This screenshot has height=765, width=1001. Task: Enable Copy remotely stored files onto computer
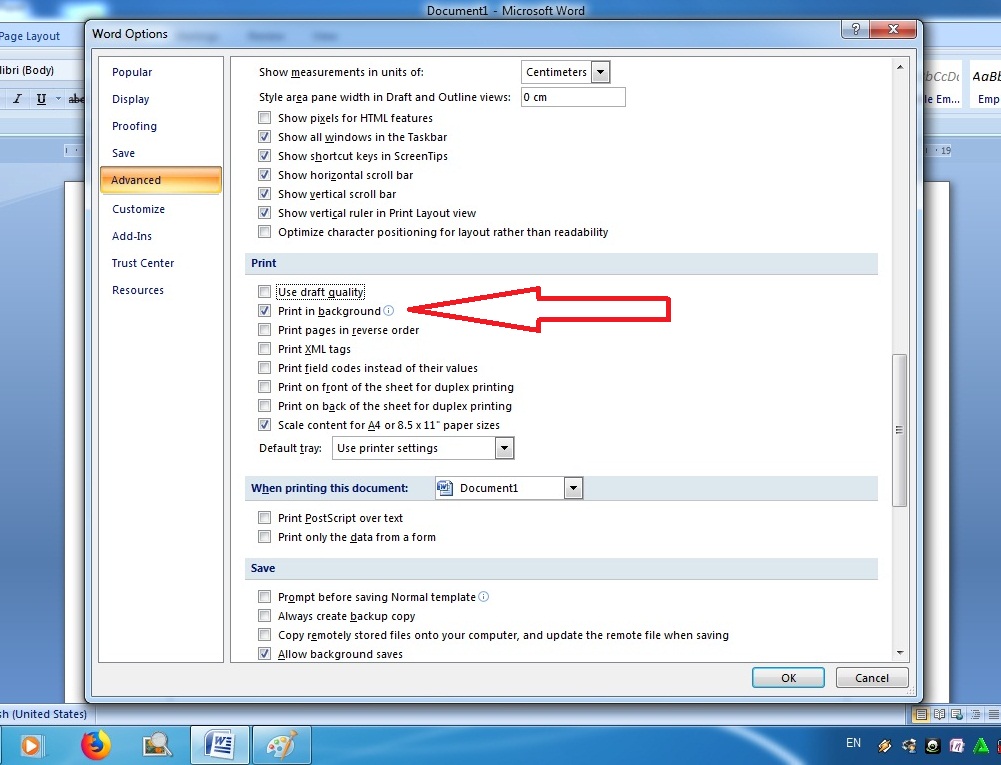(x=264, y=635)
